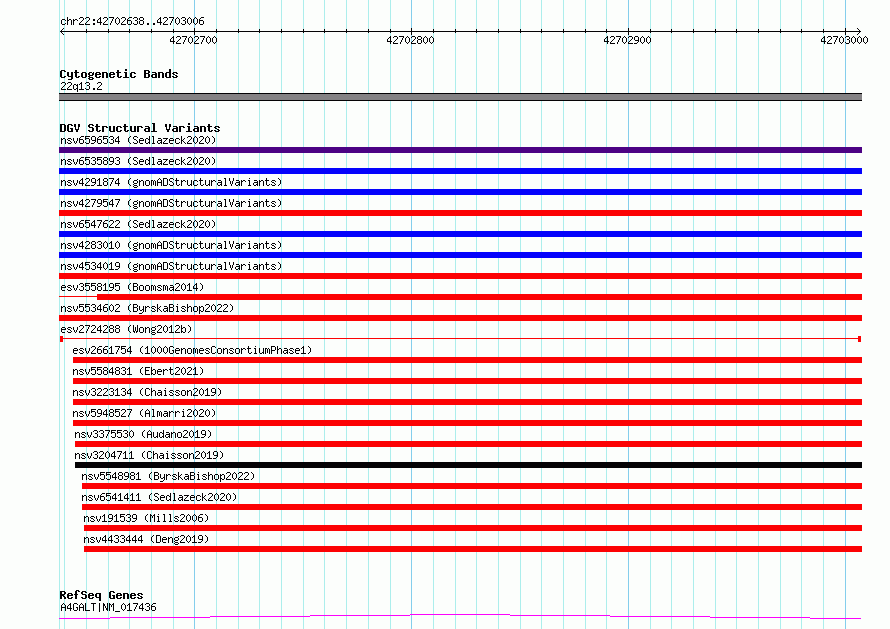
Task: Click the red bar under nsv5948527
Action: (467, 423)
